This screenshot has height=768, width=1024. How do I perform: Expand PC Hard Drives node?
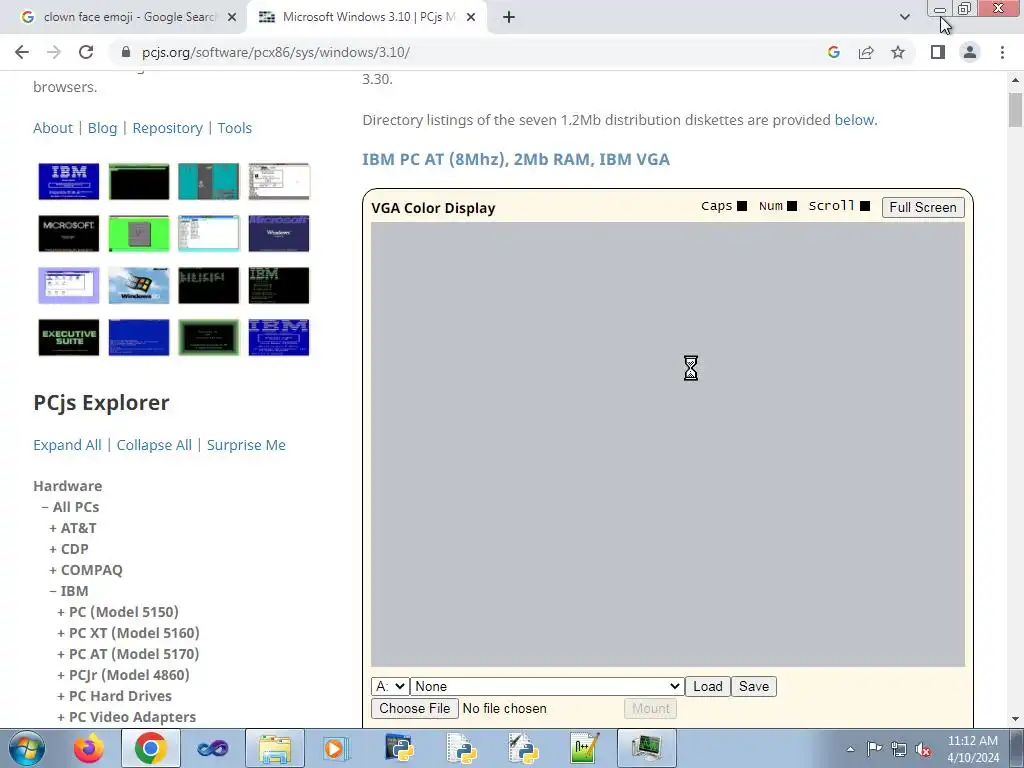[x=114, y=696]
